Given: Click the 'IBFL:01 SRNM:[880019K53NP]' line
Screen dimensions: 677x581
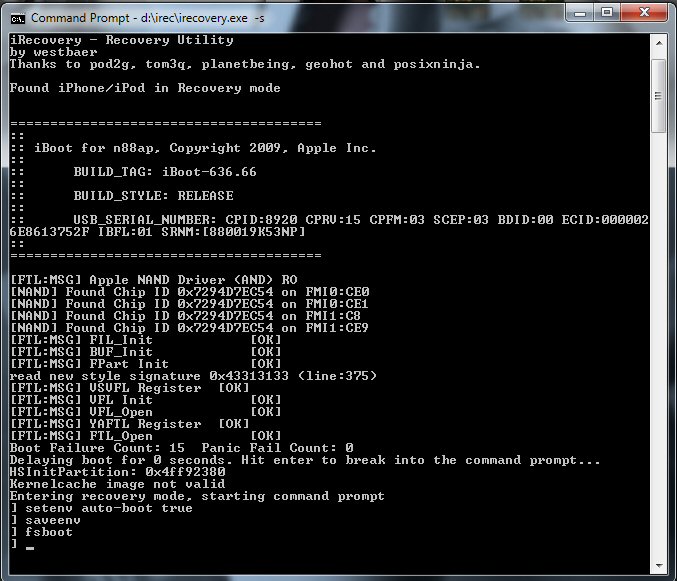Looking at the screenshot, I should click(x=158, y=232).
